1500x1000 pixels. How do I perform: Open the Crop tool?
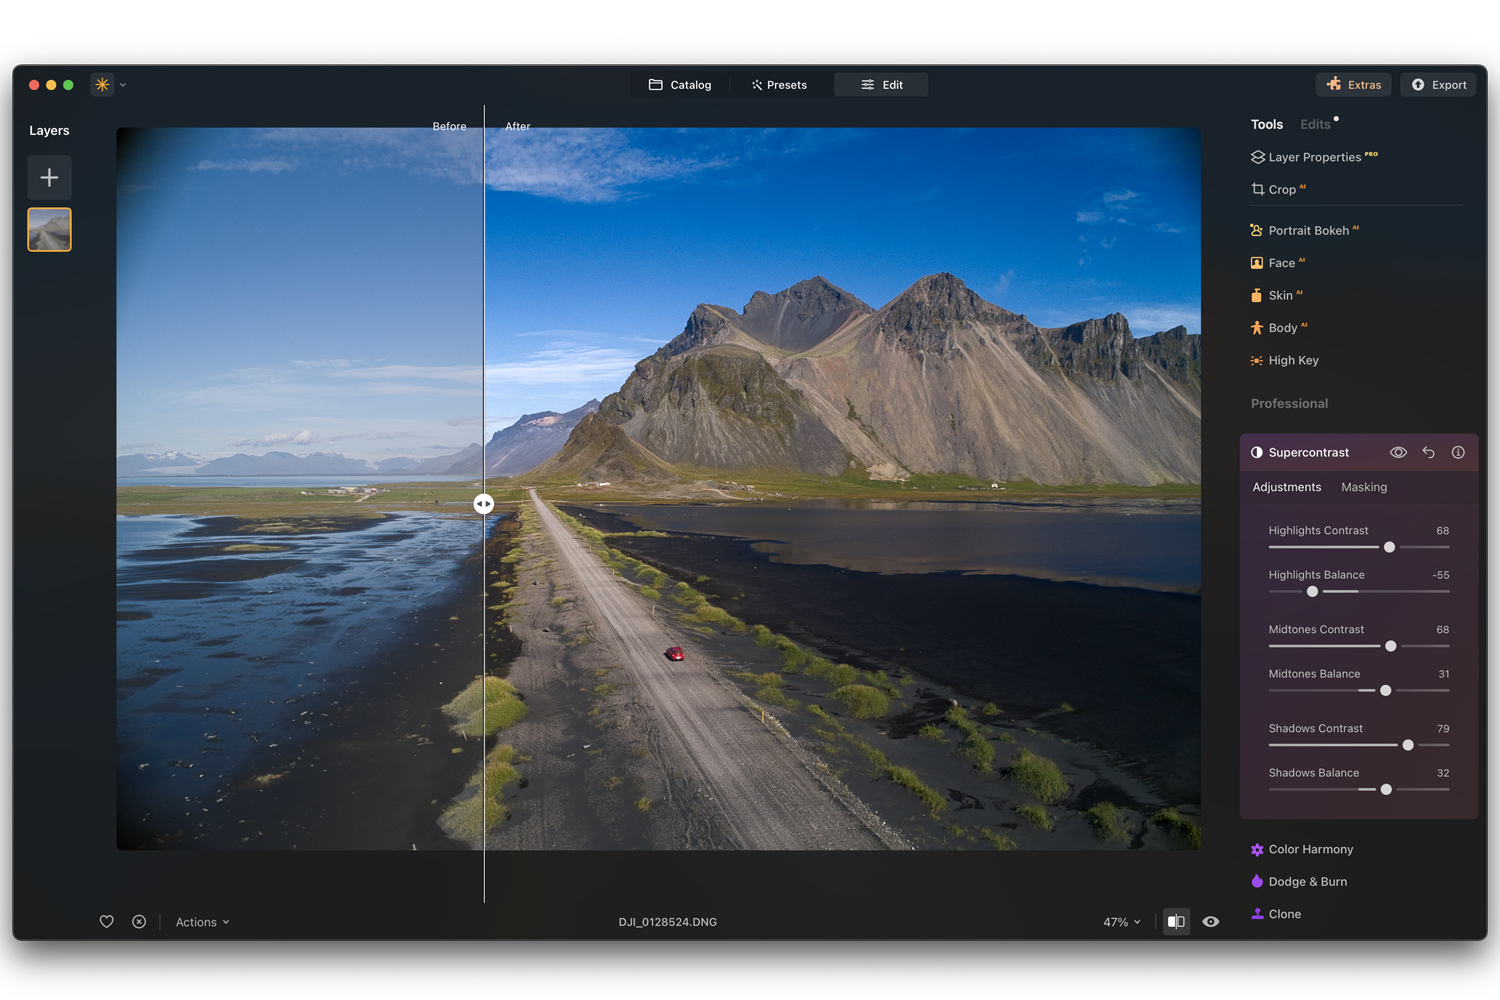tap(1278, 190)
